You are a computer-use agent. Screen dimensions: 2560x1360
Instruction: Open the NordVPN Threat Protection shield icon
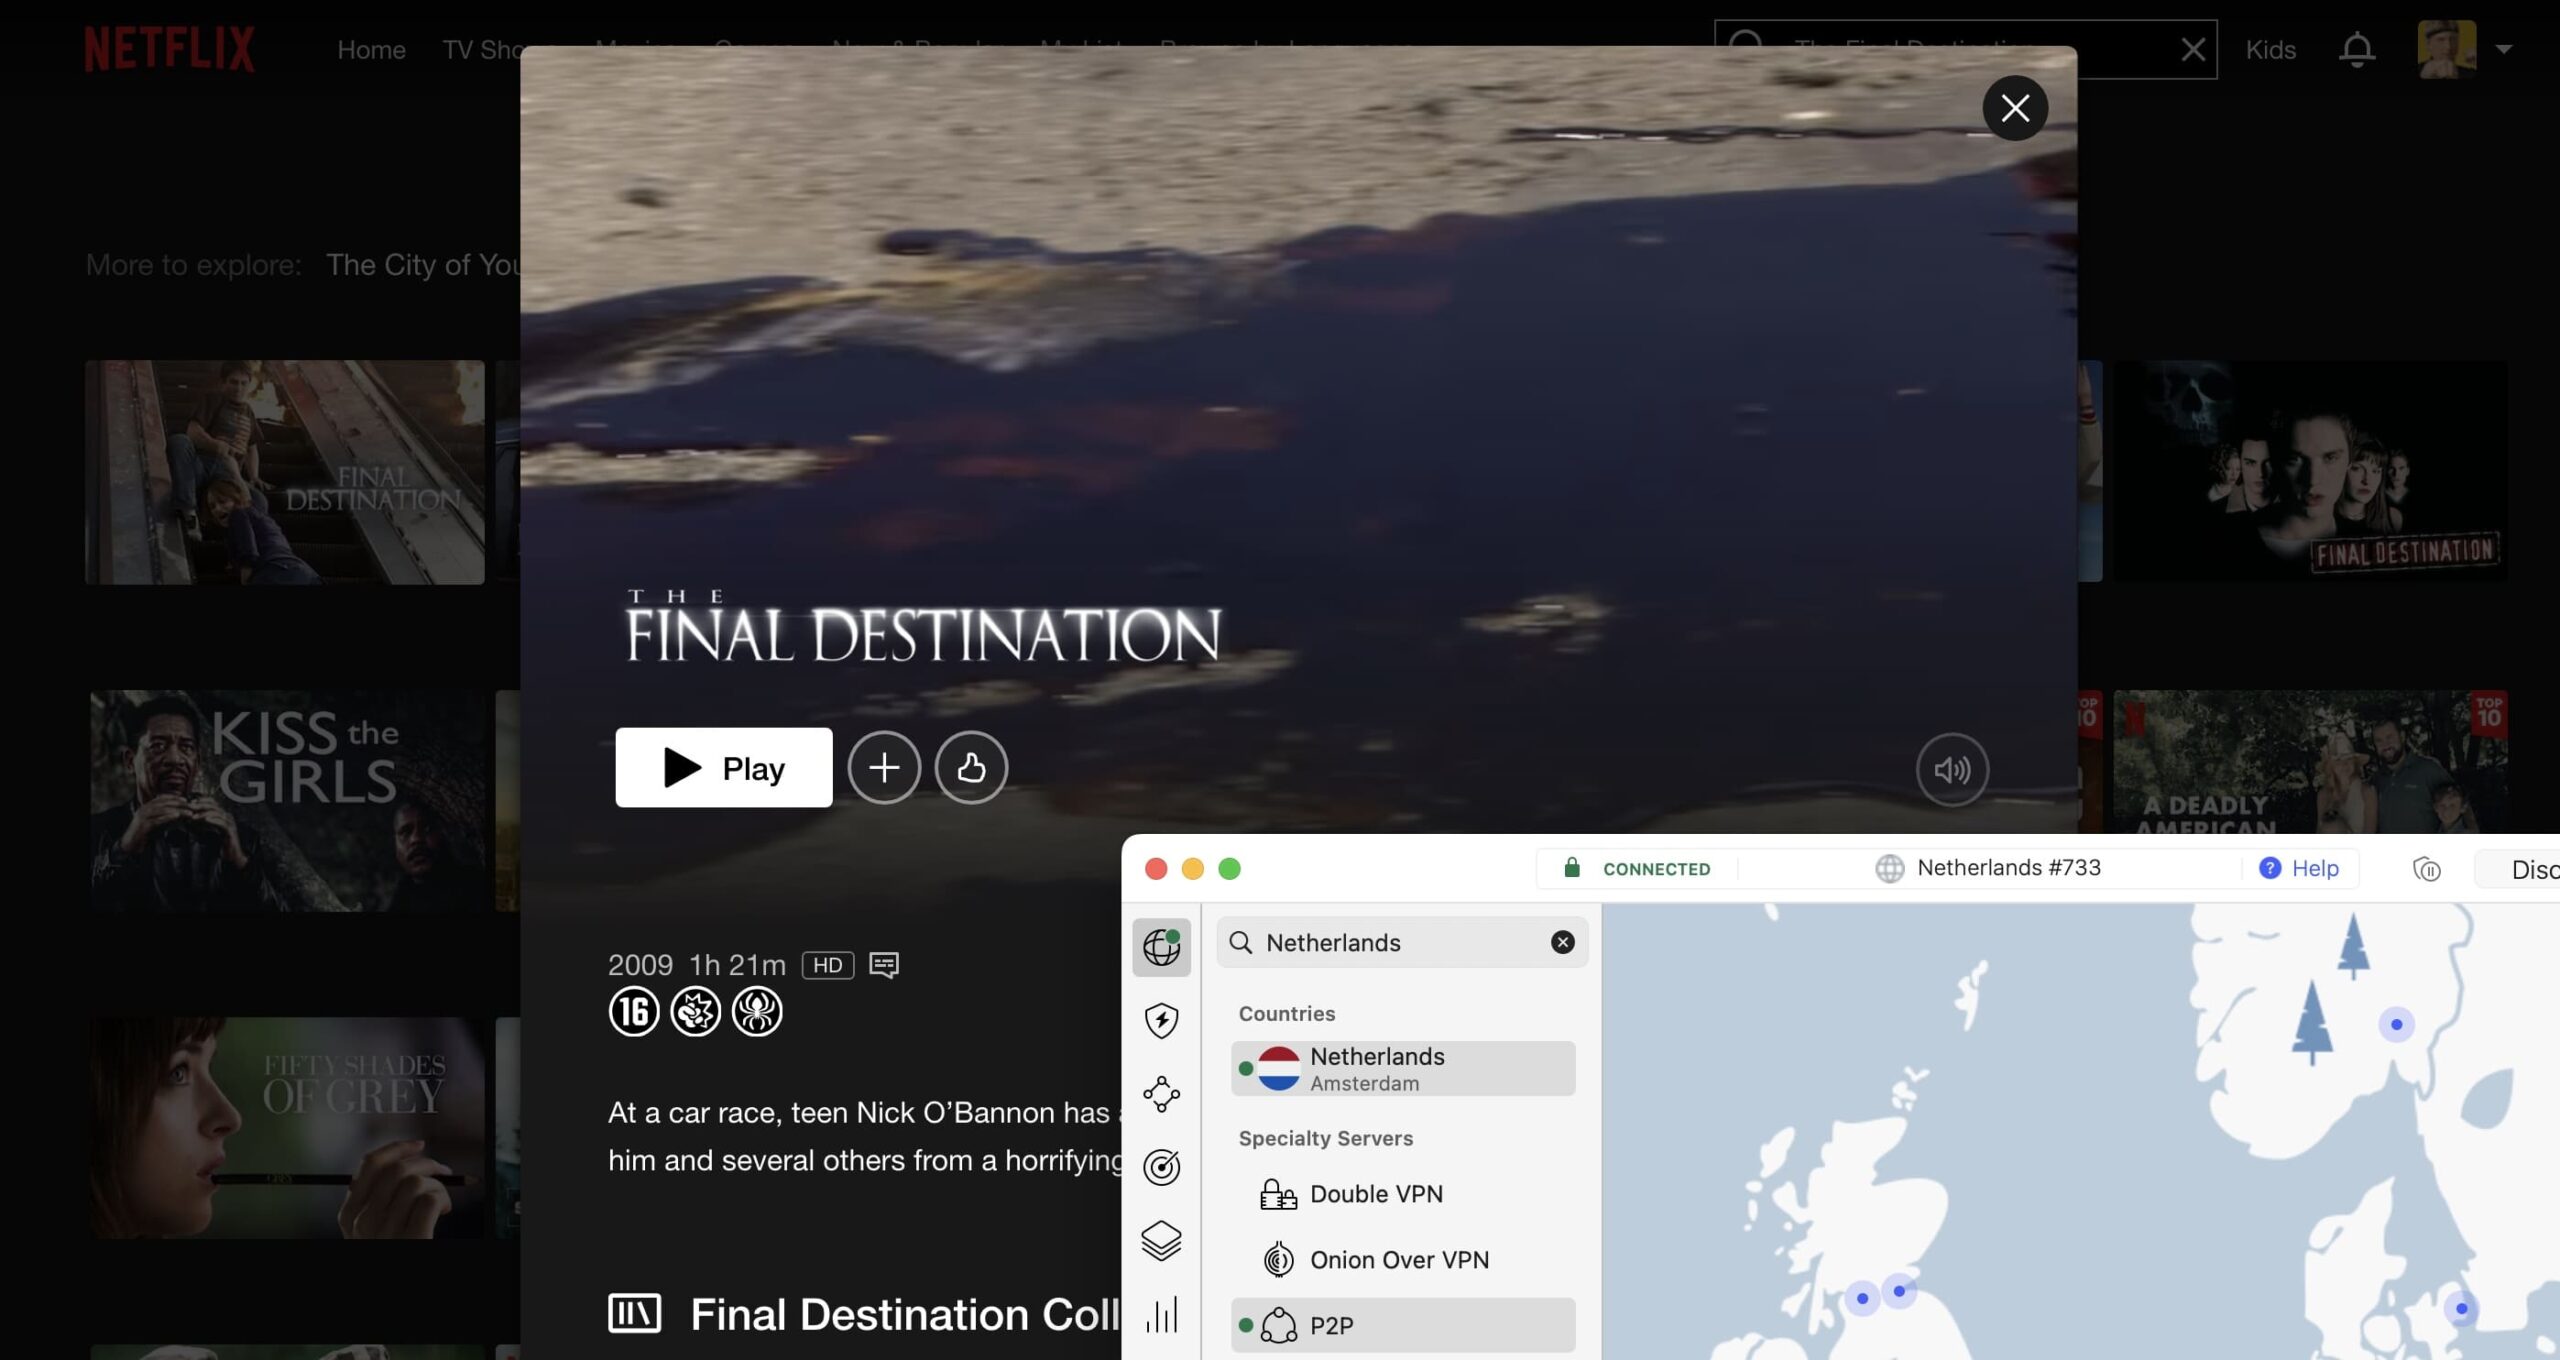[x=1161, y=1020]
